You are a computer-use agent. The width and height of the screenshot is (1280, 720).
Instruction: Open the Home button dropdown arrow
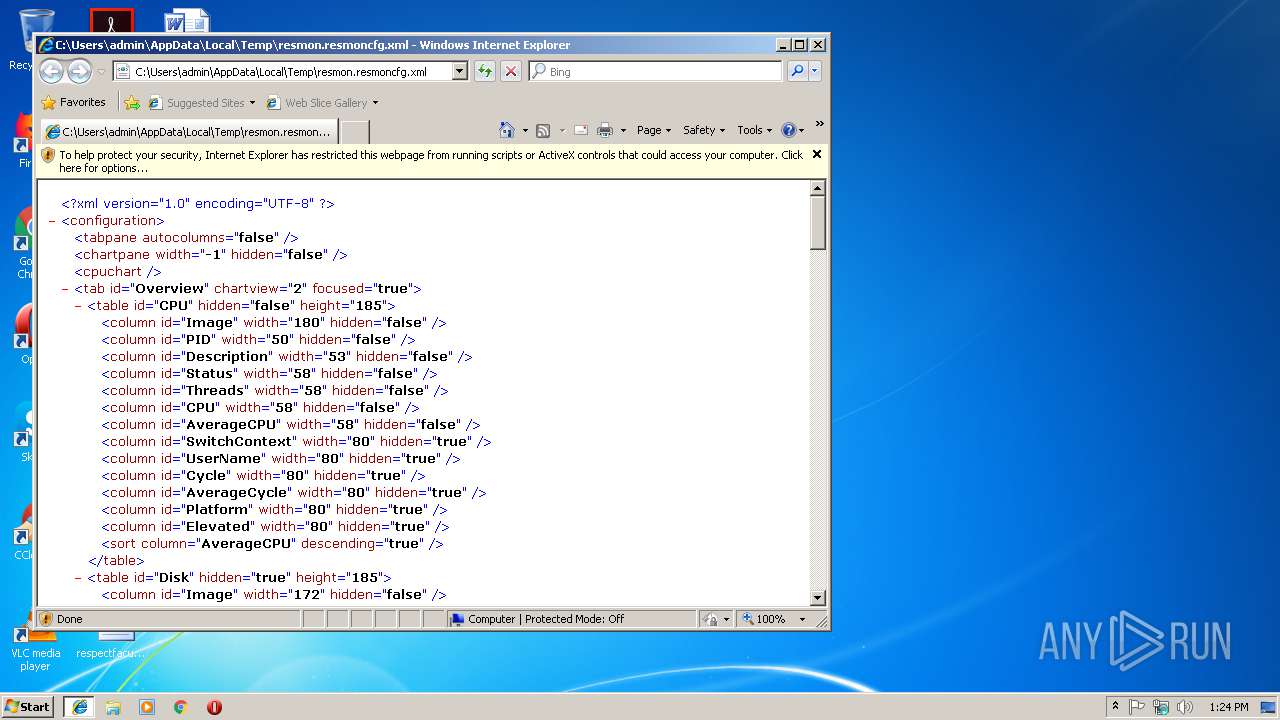[x=525, y=130]
